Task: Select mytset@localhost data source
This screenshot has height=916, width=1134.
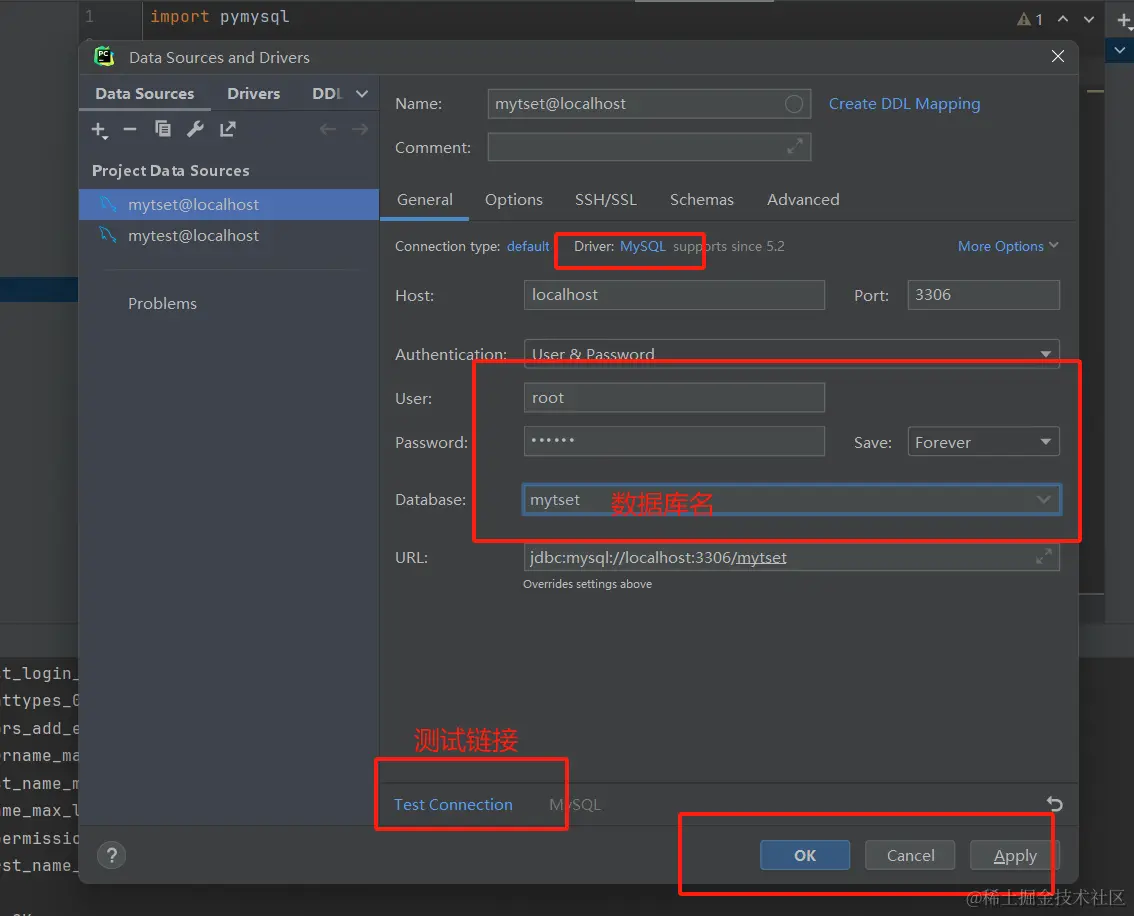Action: click(x=229, y=205)
